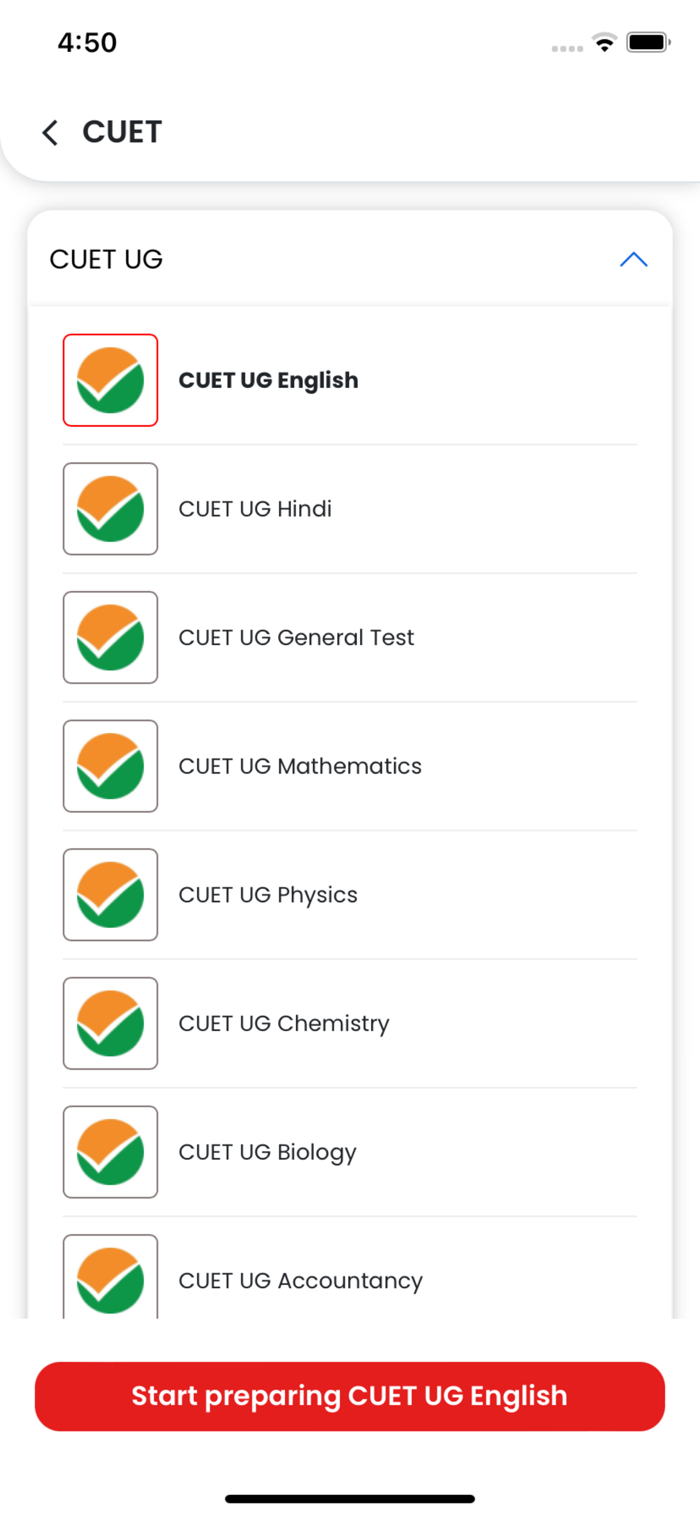Click the CUET UG section header title
Viewport: 700px width, 1517px height.
pos(106,260)
